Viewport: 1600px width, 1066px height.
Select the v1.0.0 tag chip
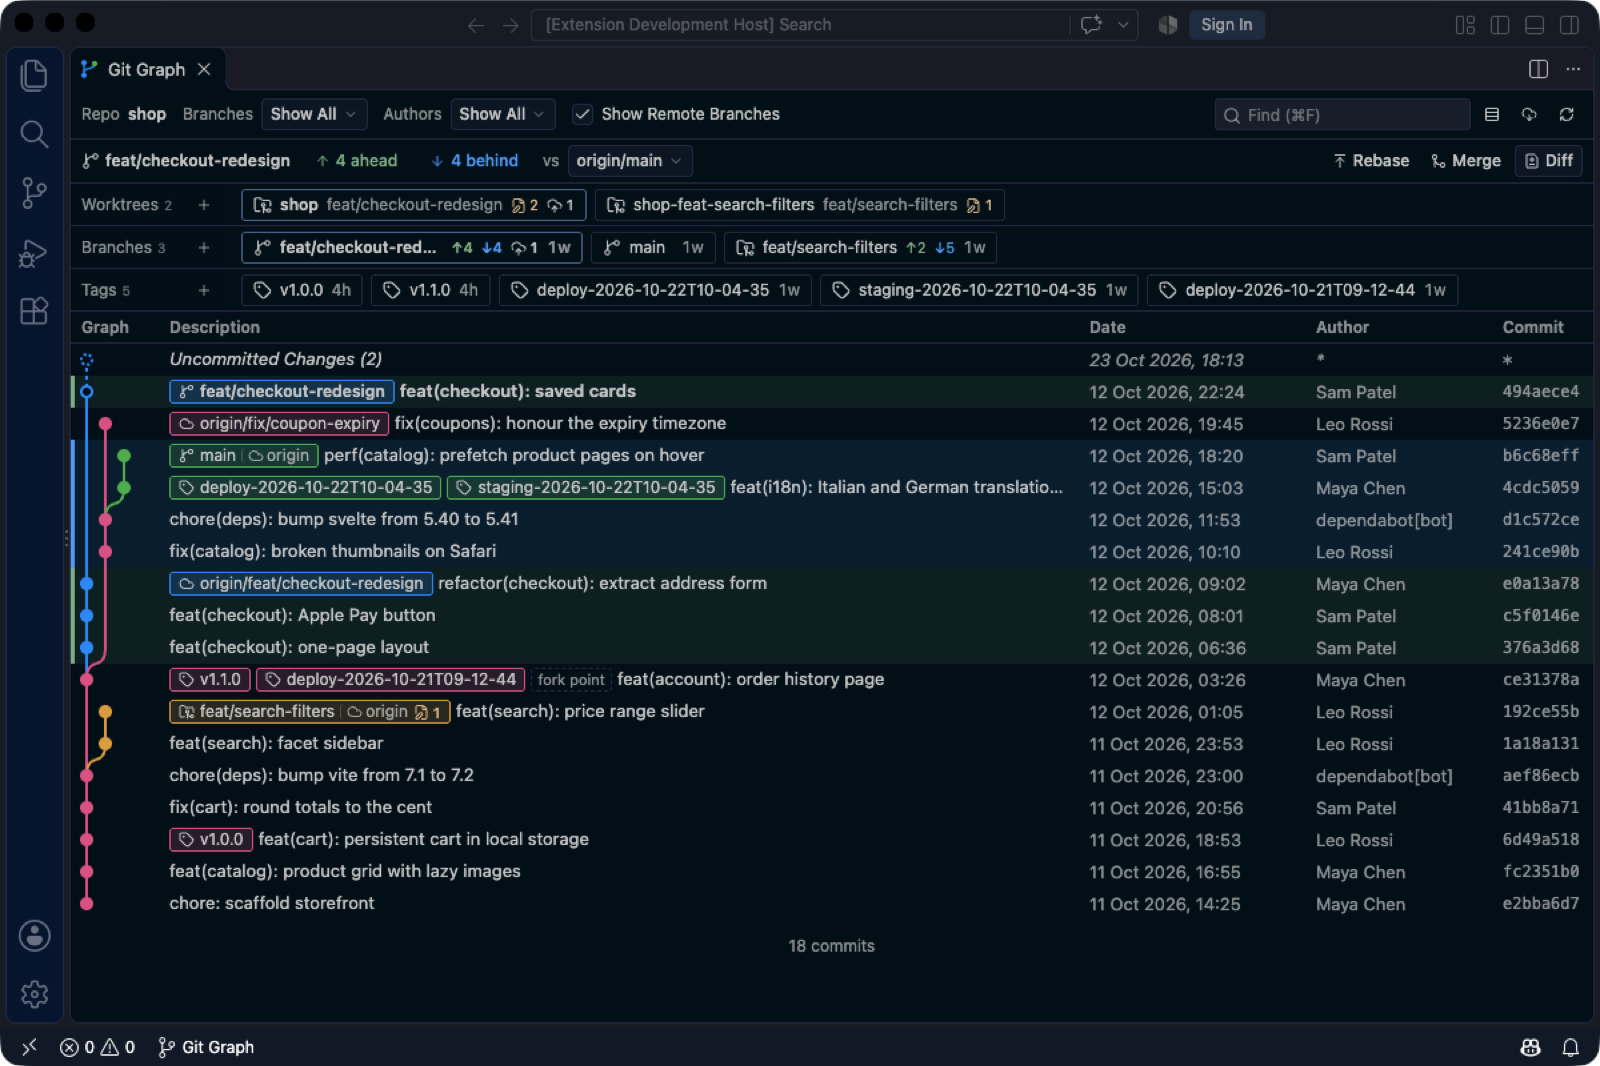[x=302, y=290]
